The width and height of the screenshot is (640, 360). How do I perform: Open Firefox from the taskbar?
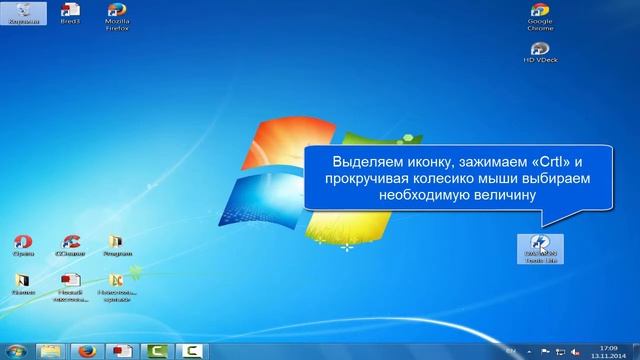coord(87,351)
